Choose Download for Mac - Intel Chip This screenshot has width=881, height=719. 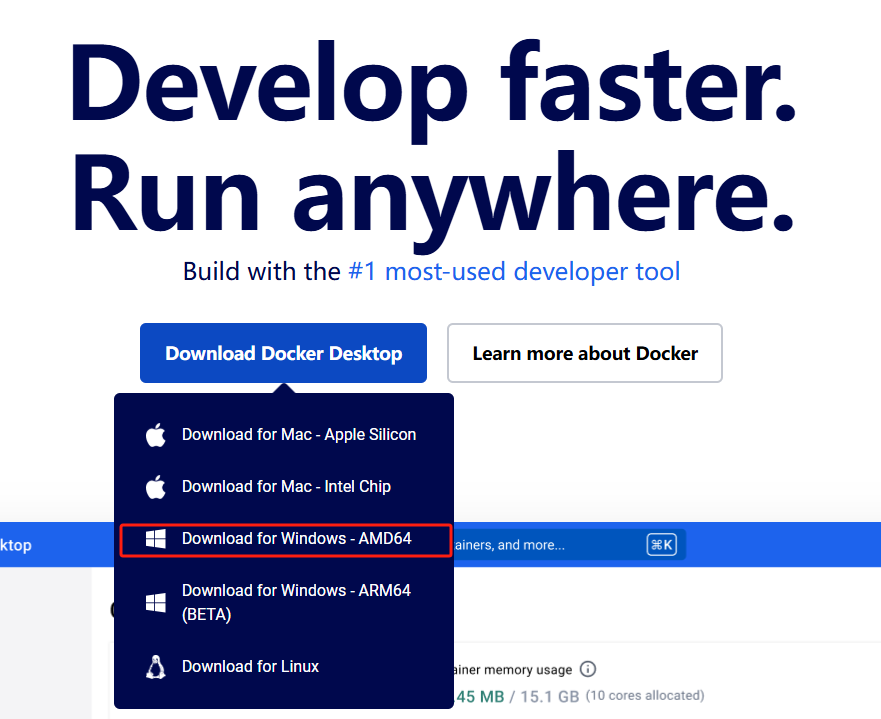(x=284, y=486)
